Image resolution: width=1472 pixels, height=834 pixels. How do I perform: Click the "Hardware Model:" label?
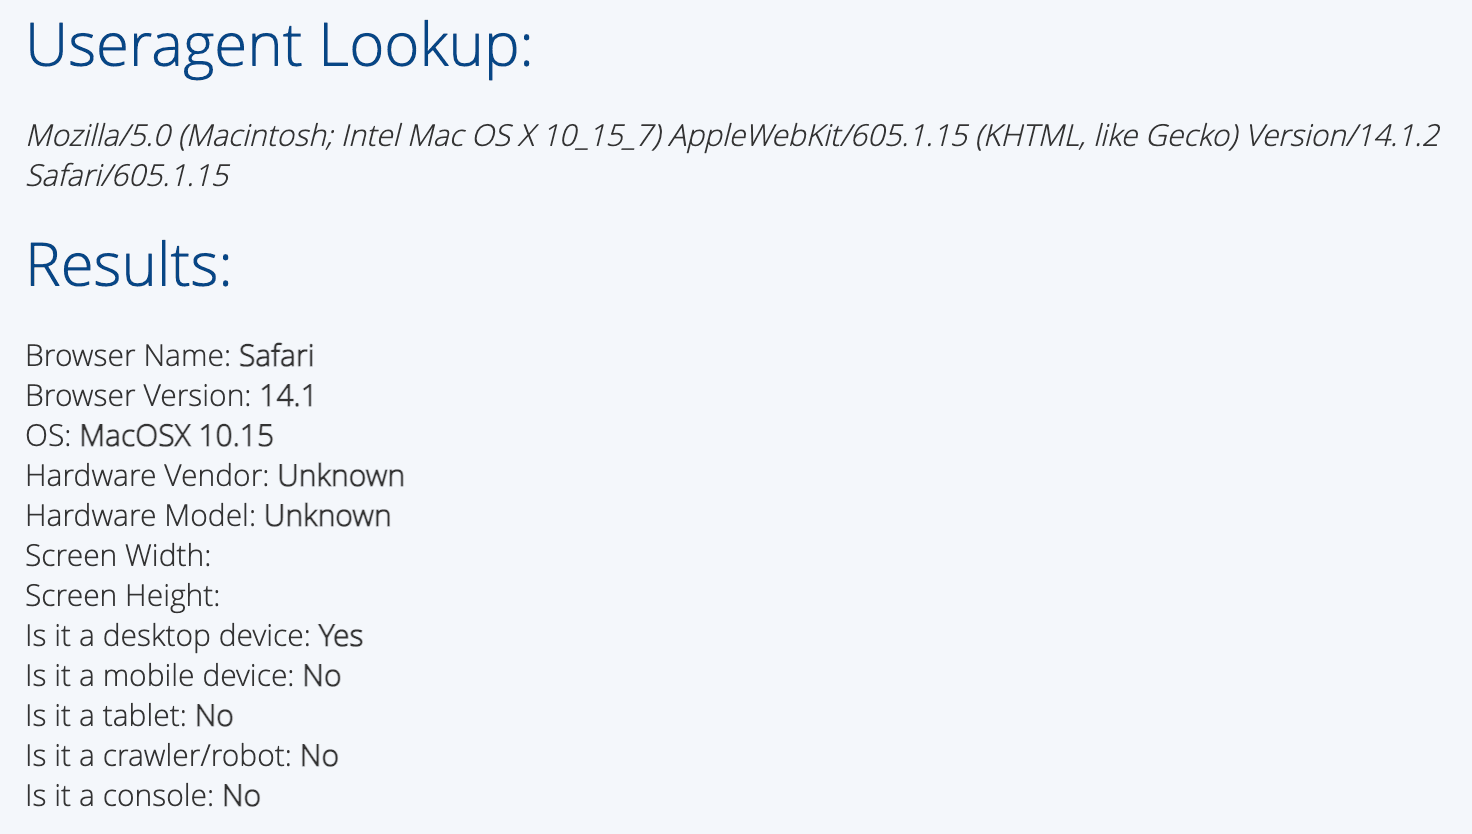pyautogui.click(x=140, y=516)
